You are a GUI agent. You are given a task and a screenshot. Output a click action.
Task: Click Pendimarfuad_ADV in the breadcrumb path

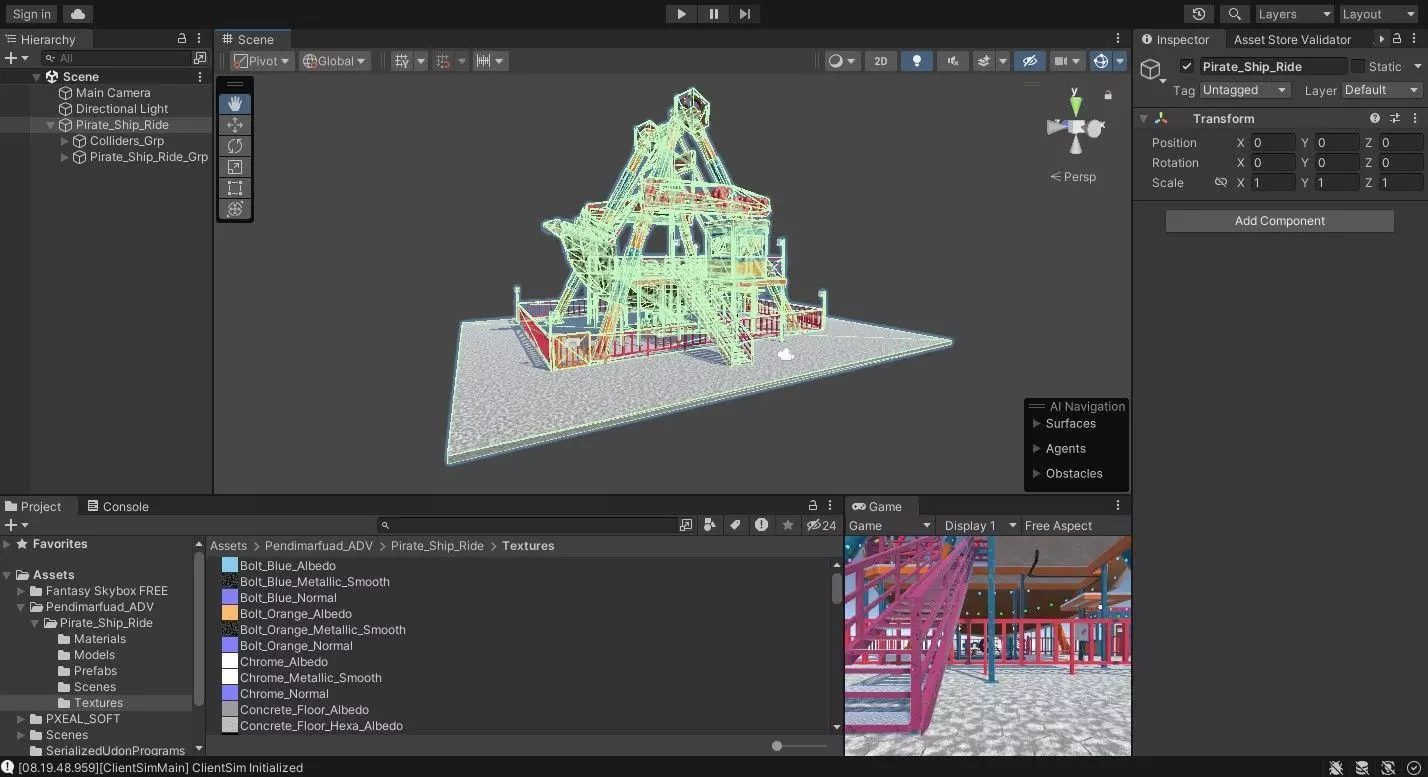[319, 546]
